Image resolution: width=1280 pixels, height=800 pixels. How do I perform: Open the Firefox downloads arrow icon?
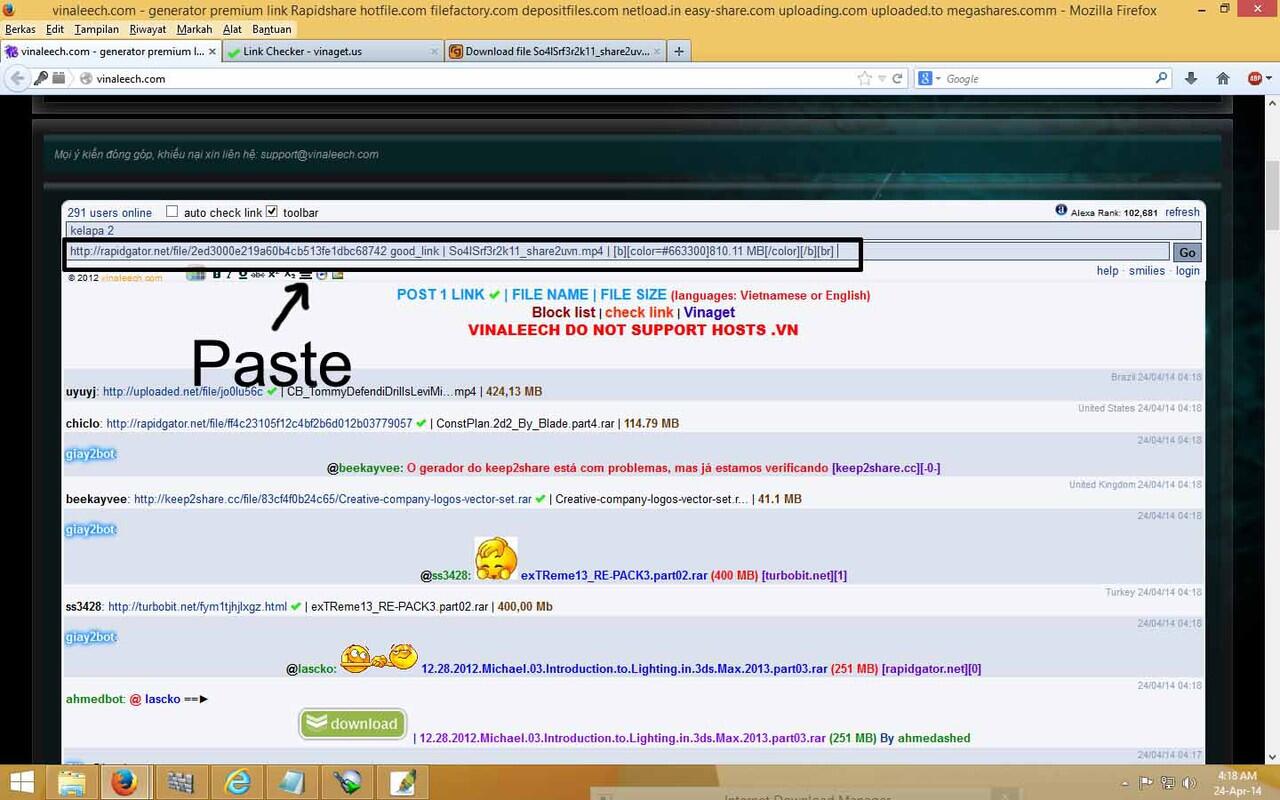1191,78
